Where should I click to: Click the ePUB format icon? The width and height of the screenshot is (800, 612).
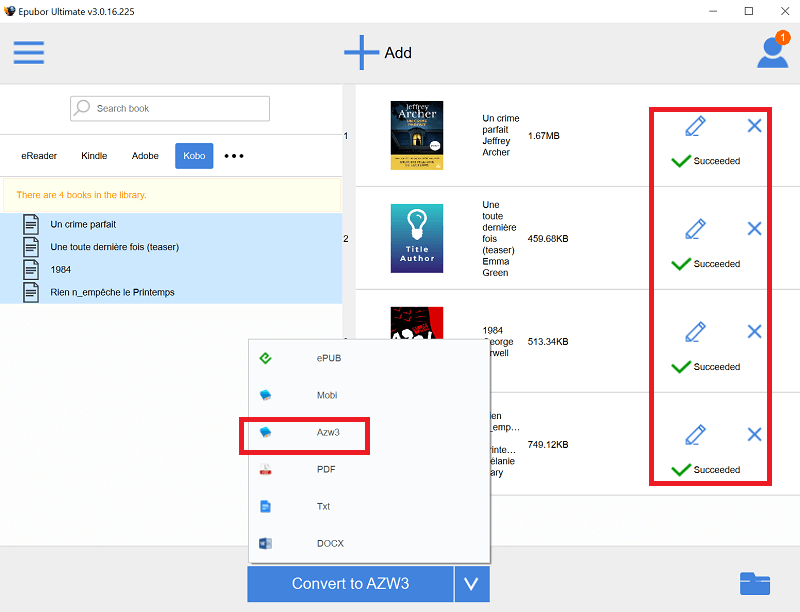[265, 358]
